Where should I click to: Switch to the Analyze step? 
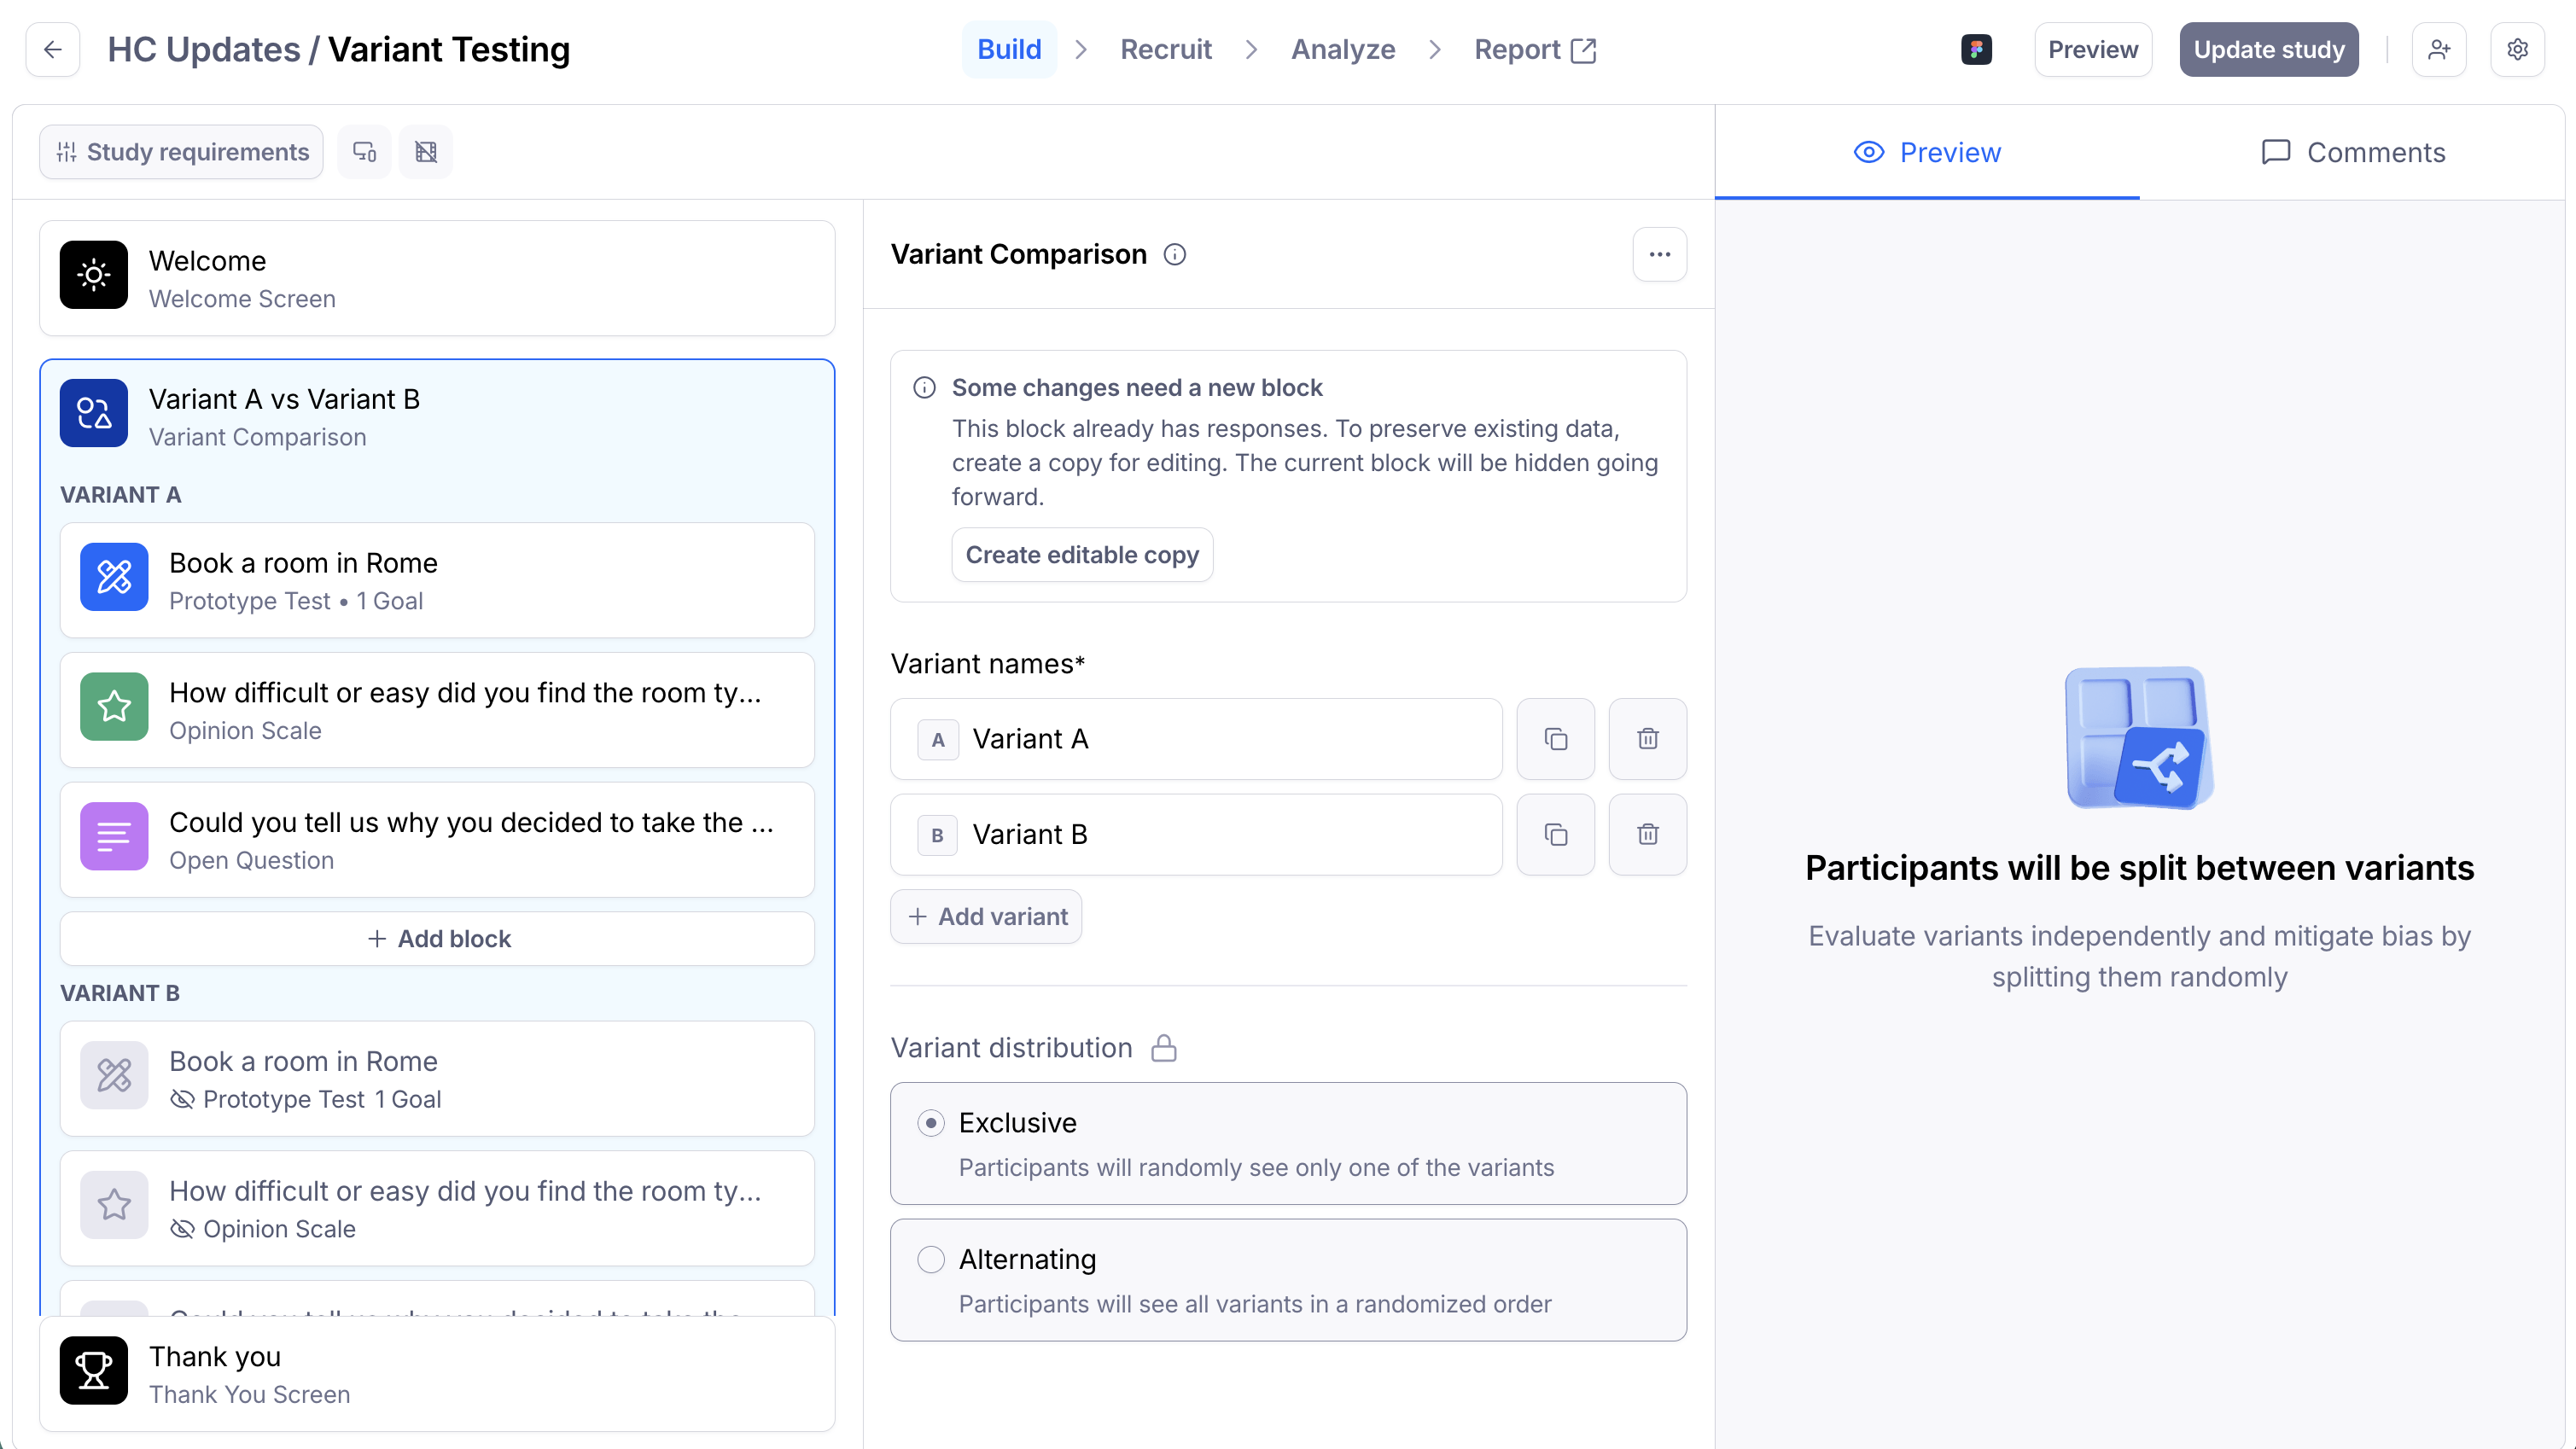click(1343, 50)
